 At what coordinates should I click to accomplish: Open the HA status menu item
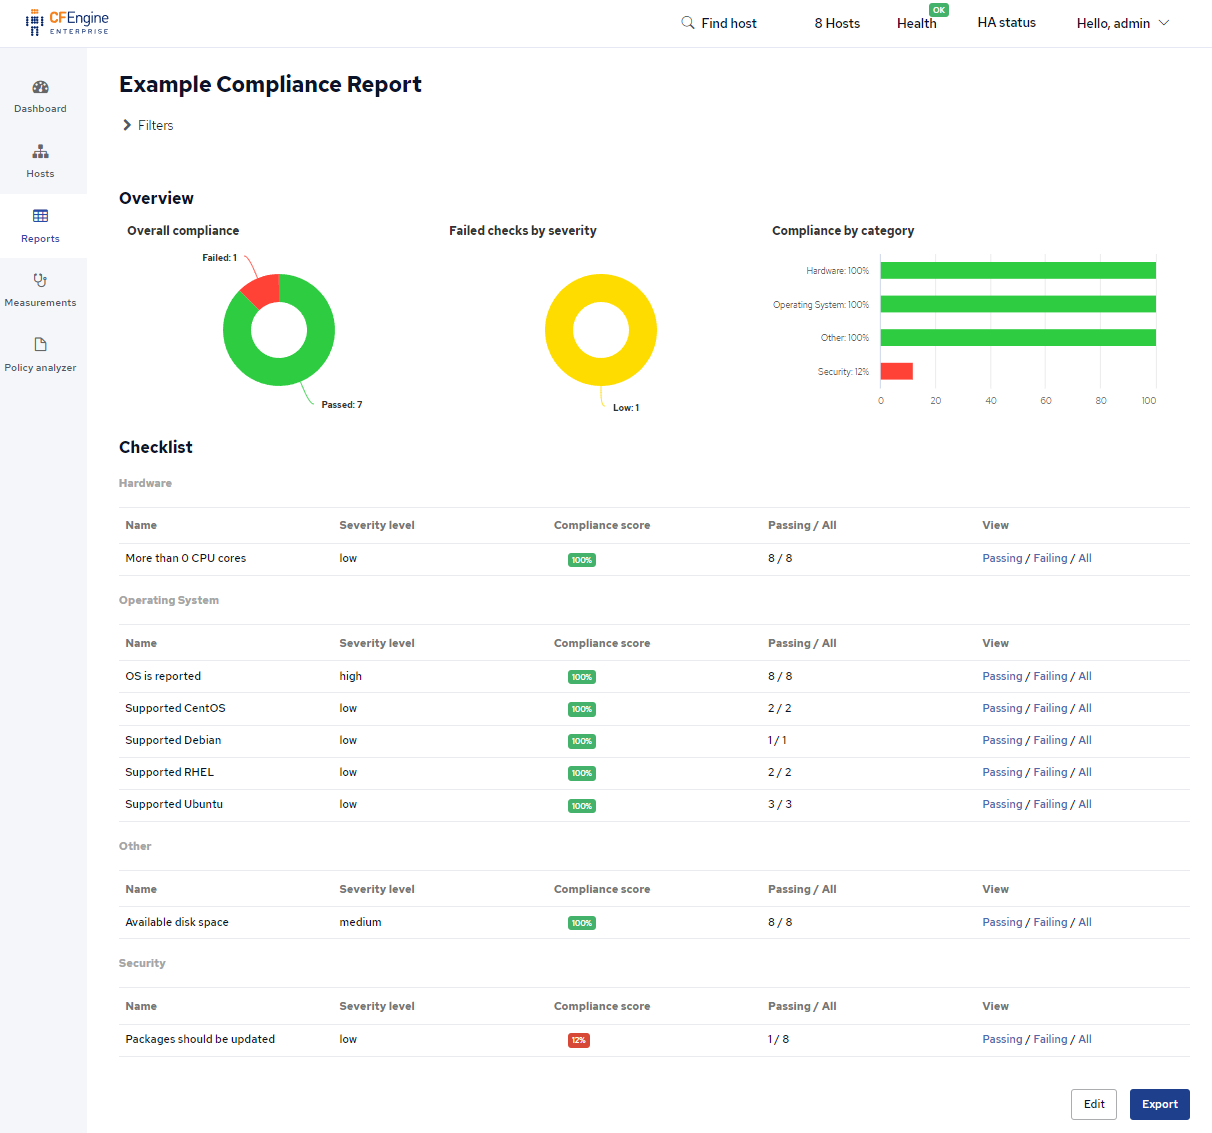click(x=1006, y=23)
